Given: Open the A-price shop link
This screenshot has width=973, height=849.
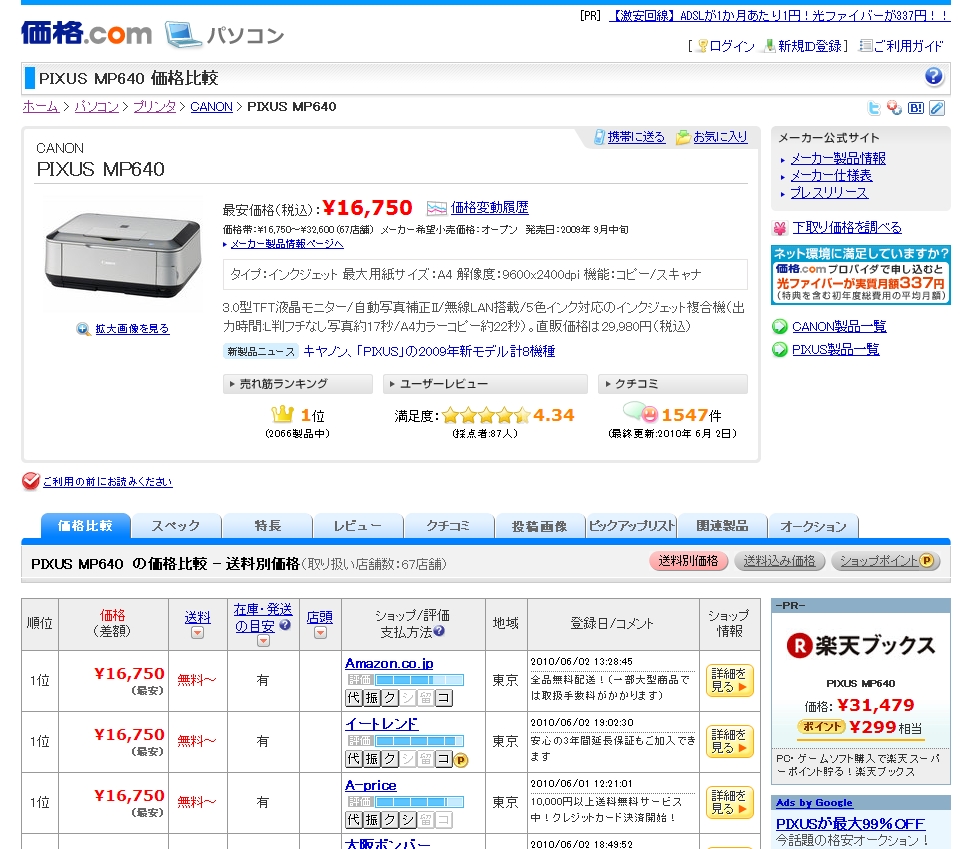Looking at the screenshot, I should click(370, 786).
